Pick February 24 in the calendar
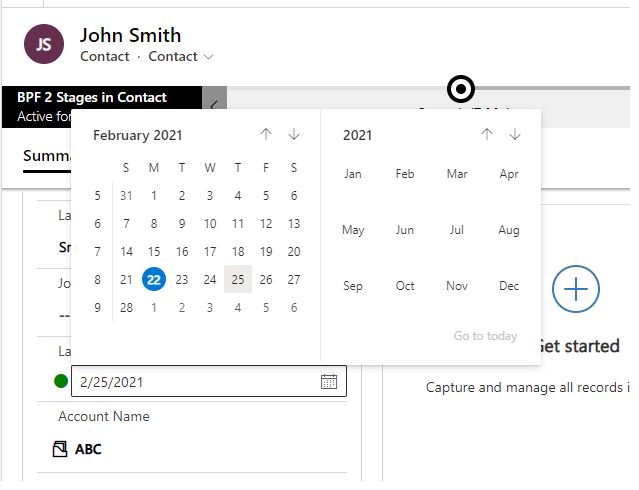Image resolution: width=639 pixels, height=490 pixels. click(210, 280)
